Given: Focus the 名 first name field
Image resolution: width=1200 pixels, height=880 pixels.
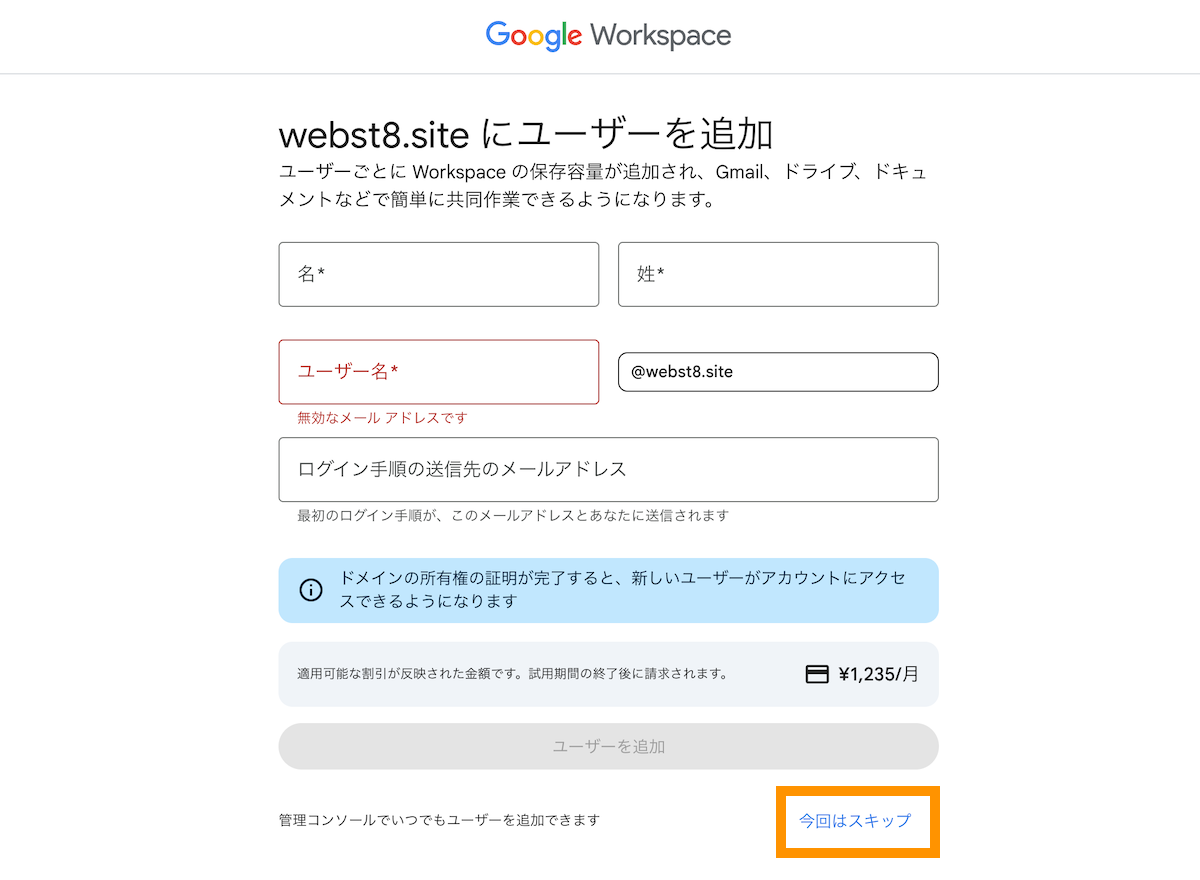Looking at the screenshot, I should pyautogui.click(x=439, y=274).
